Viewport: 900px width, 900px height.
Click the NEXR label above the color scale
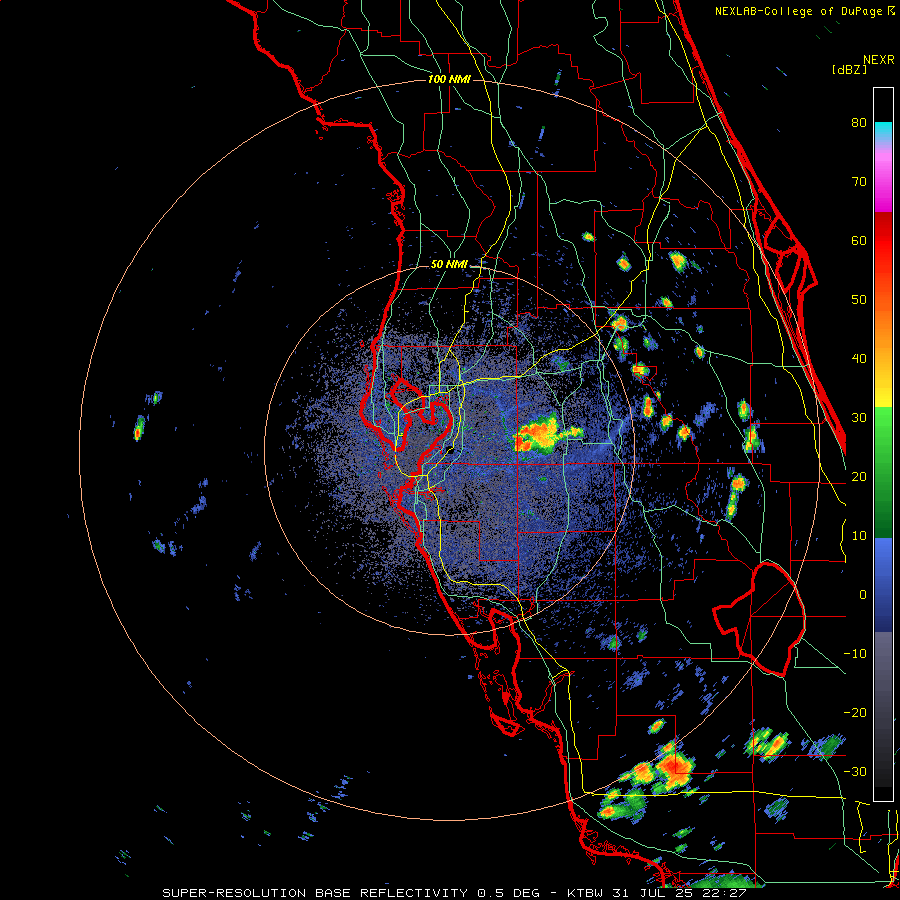[x=879, y=60]
